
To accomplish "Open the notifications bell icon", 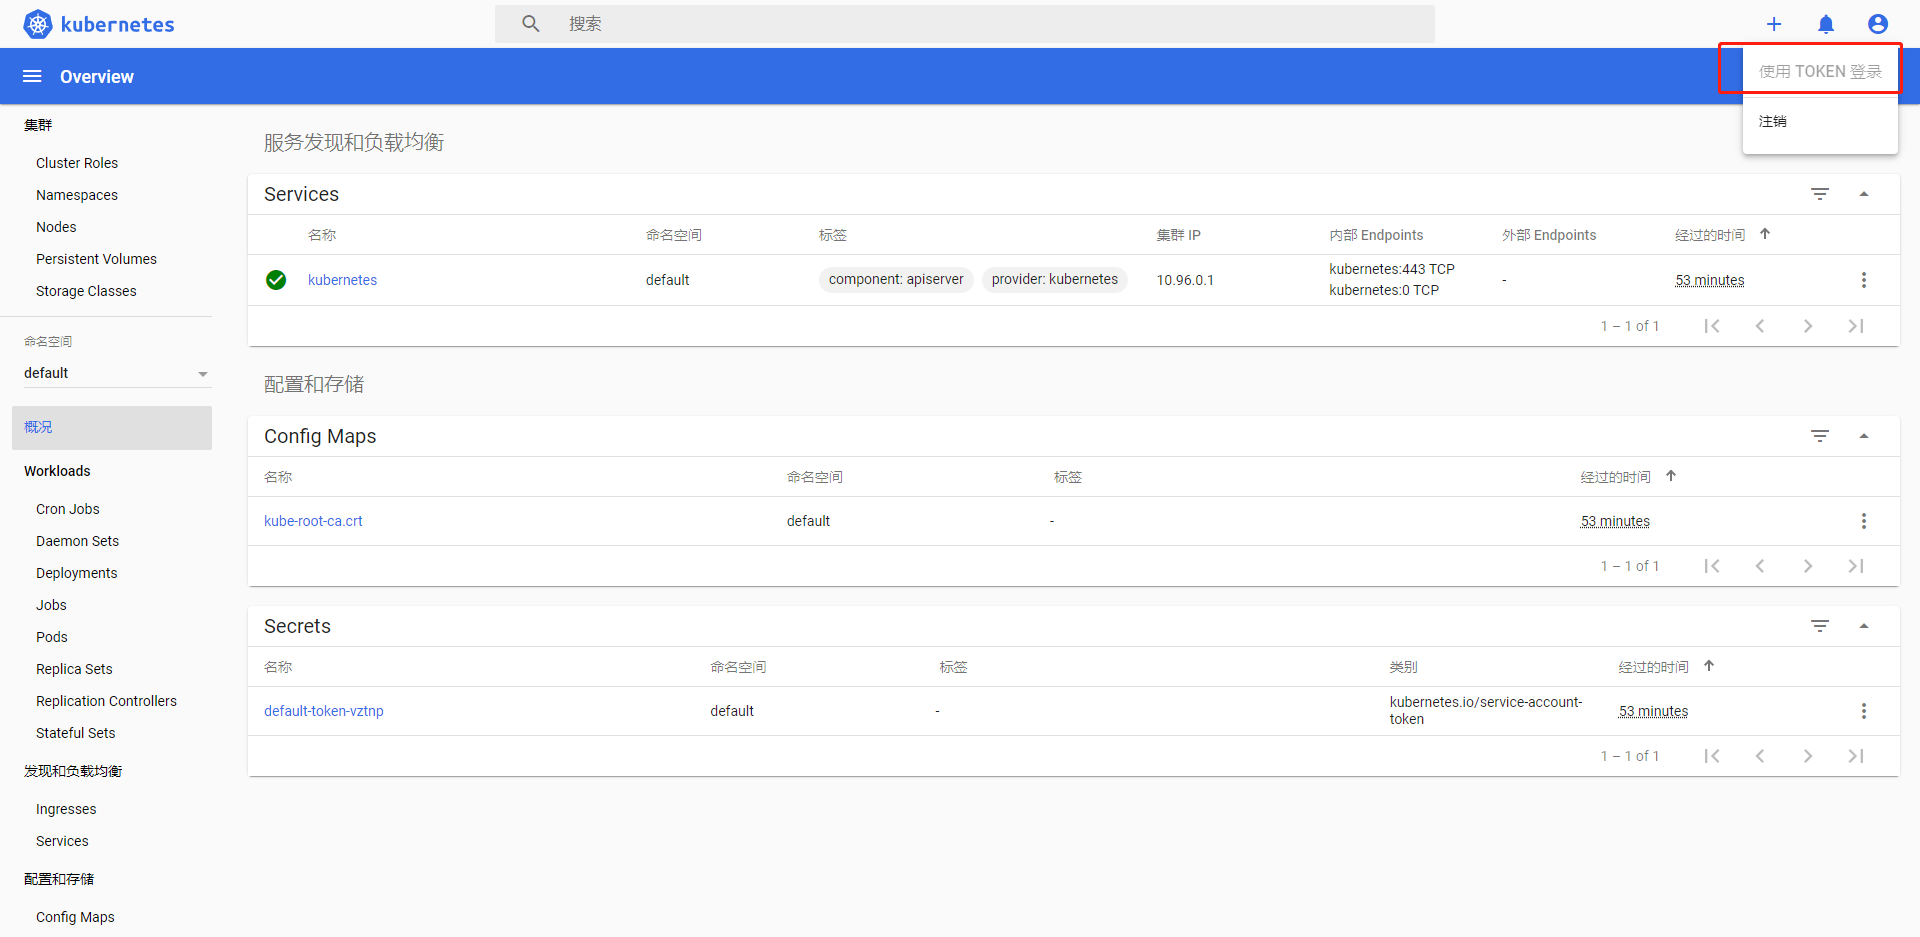I will click(1826, 24).
